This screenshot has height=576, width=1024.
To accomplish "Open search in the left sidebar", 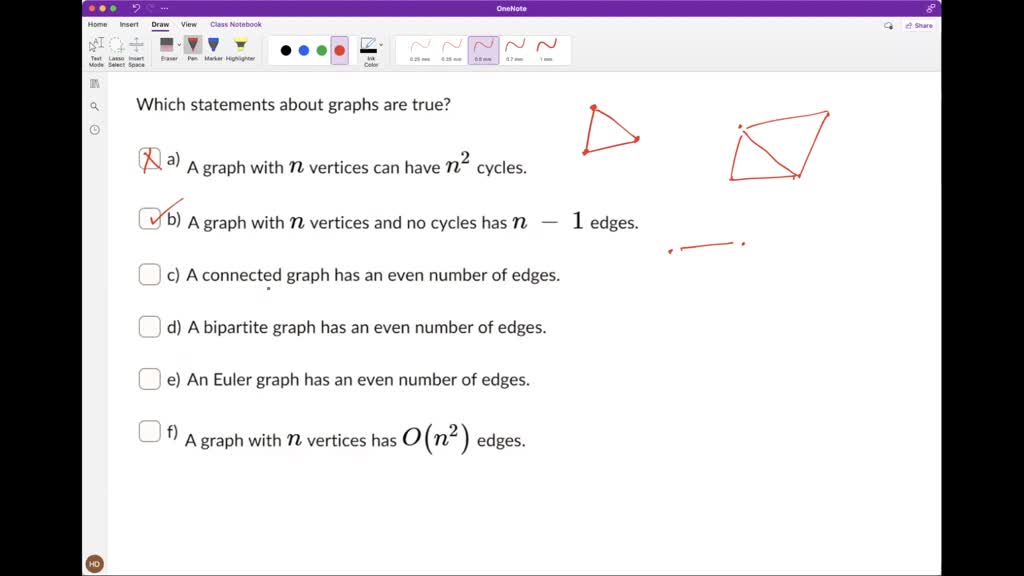I will click(94, 106).
